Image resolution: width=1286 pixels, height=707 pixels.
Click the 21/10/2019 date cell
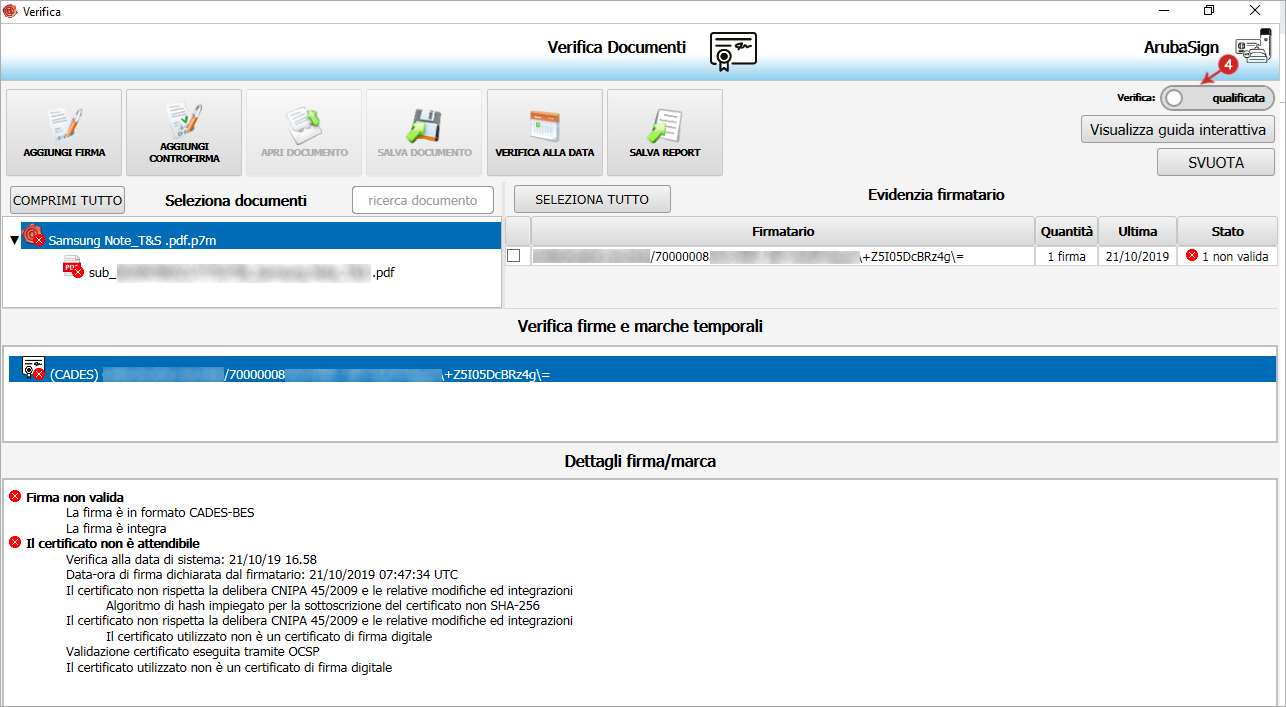(x=1138, y=256)
